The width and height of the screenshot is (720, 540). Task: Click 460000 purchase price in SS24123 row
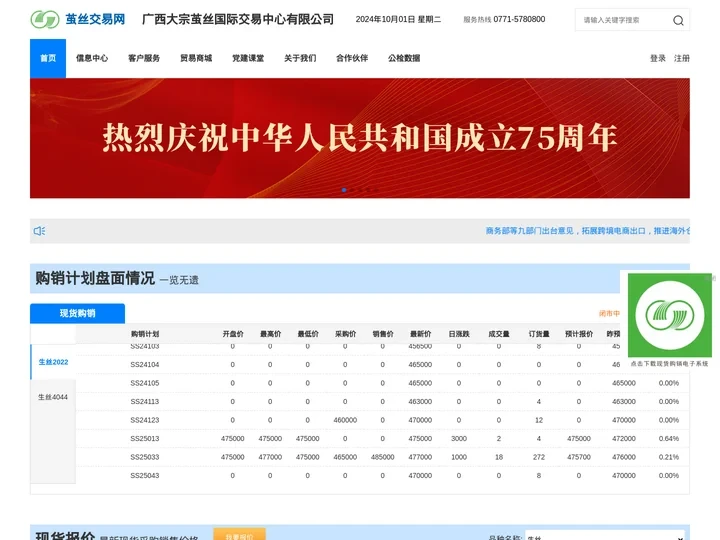[x=345, y=420]
